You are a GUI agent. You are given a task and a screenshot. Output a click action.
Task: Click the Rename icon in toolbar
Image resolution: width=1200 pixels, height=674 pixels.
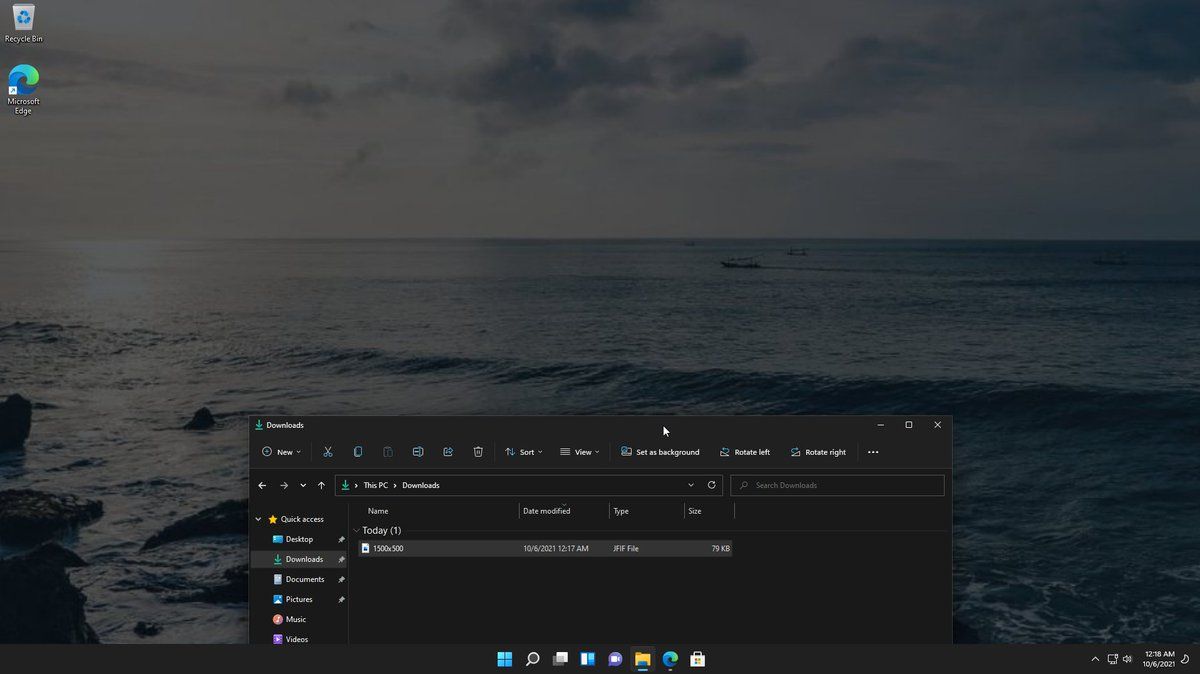point(418,452)
